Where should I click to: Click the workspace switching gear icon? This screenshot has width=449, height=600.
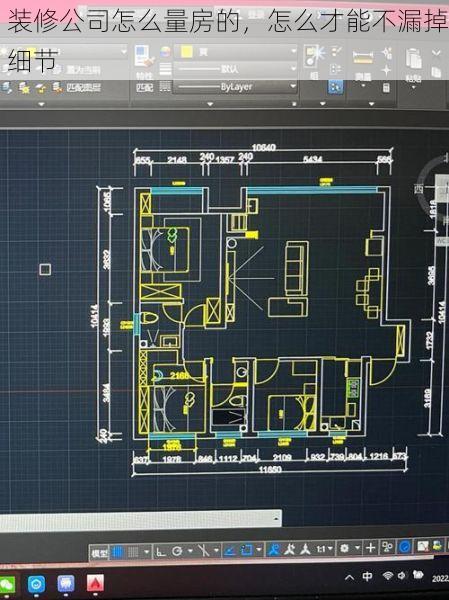[344, 548]
